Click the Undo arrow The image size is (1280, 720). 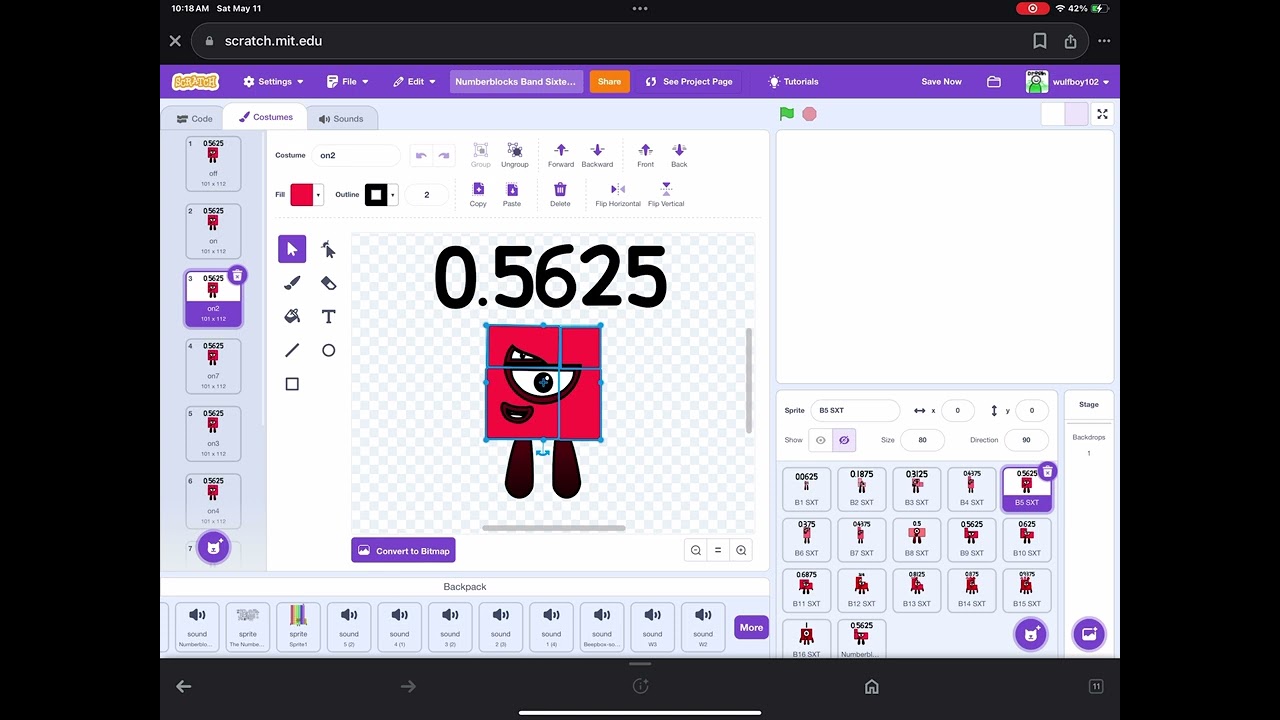tap(421, 155)
